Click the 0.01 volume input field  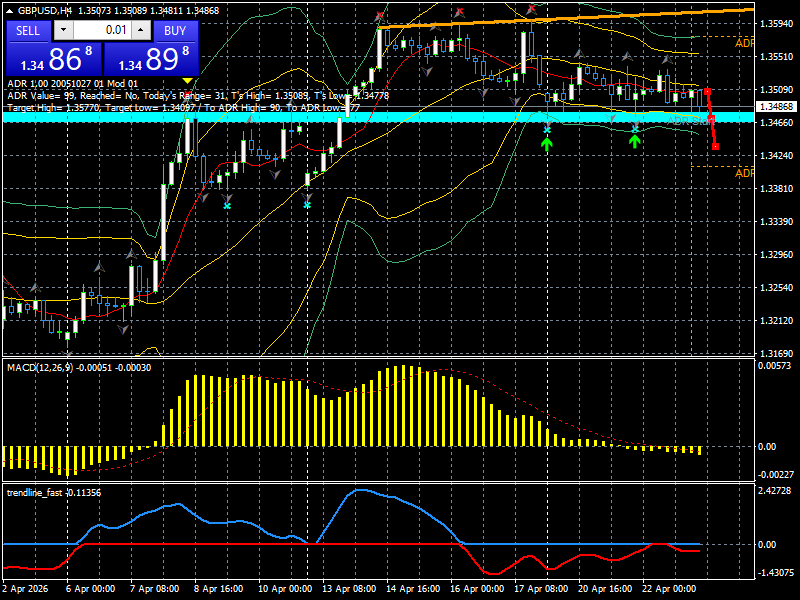pyautogui.click(x=102, y=30)
